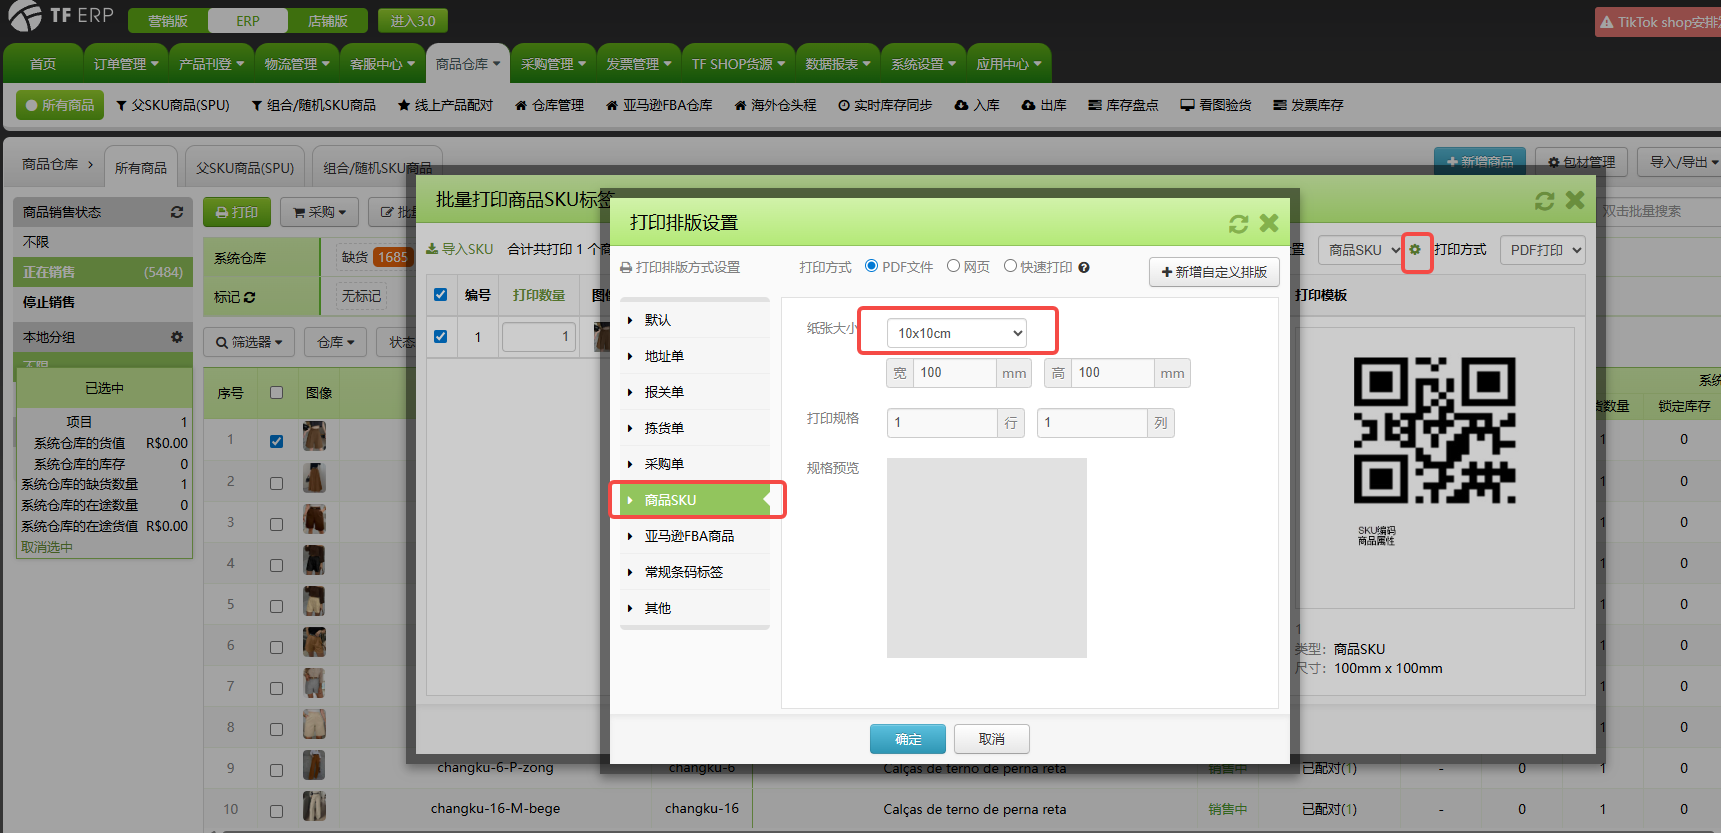Open 入库 from the warehouse toolbar
1721x833 pixels.
(x=977, y=105)
